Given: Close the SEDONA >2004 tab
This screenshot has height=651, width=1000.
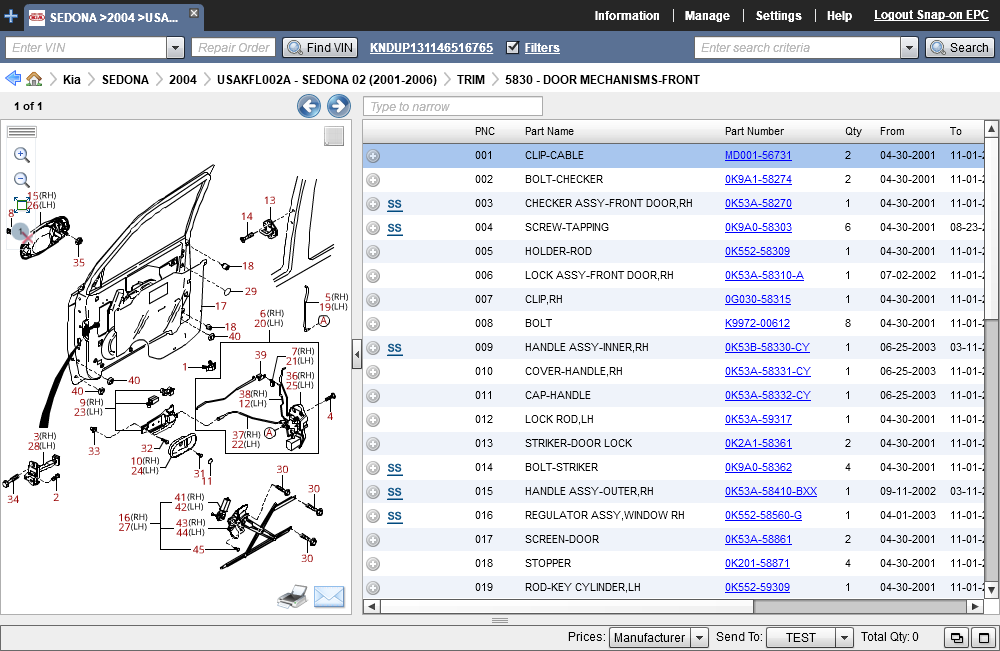Looking at the screenshot, I should (x=194, y=13).
